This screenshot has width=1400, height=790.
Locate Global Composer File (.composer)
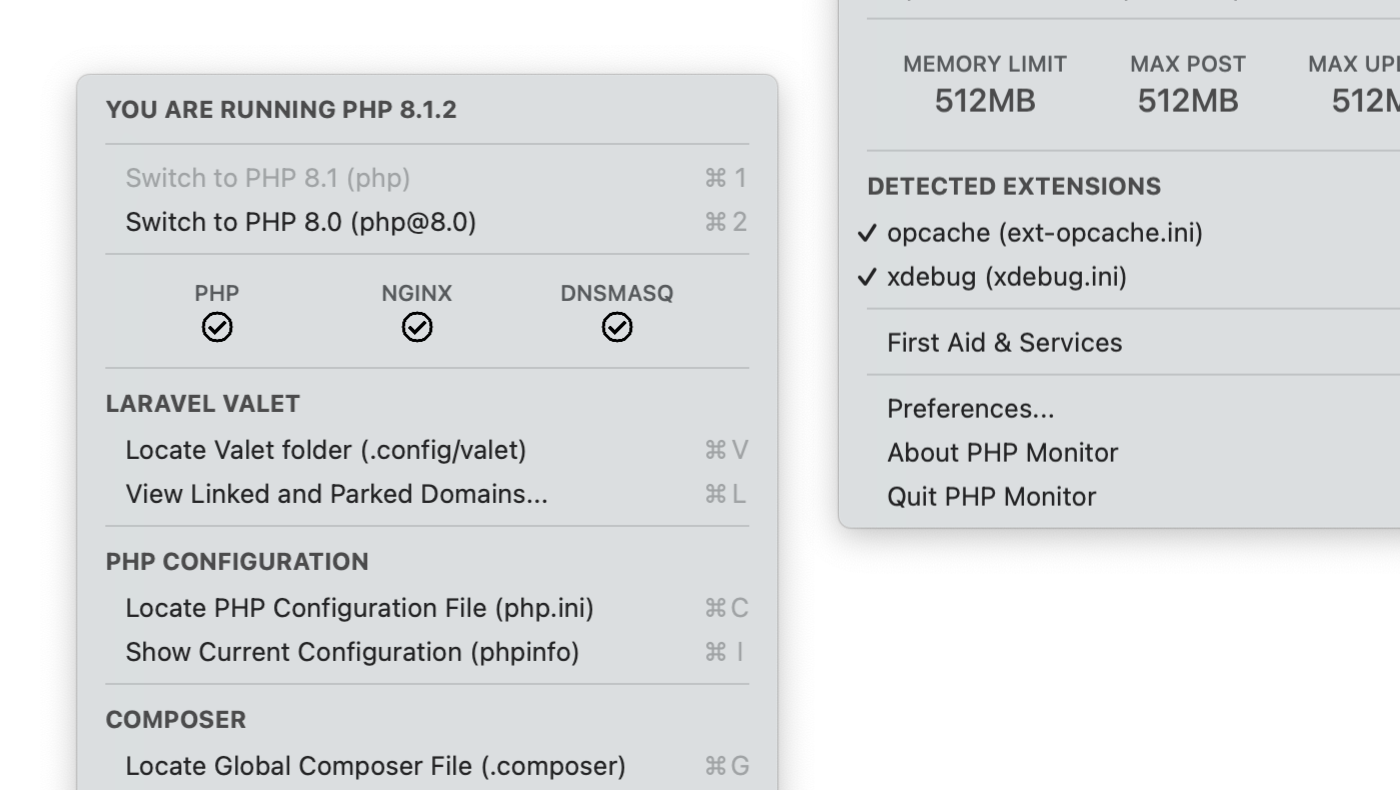(427, 766)
